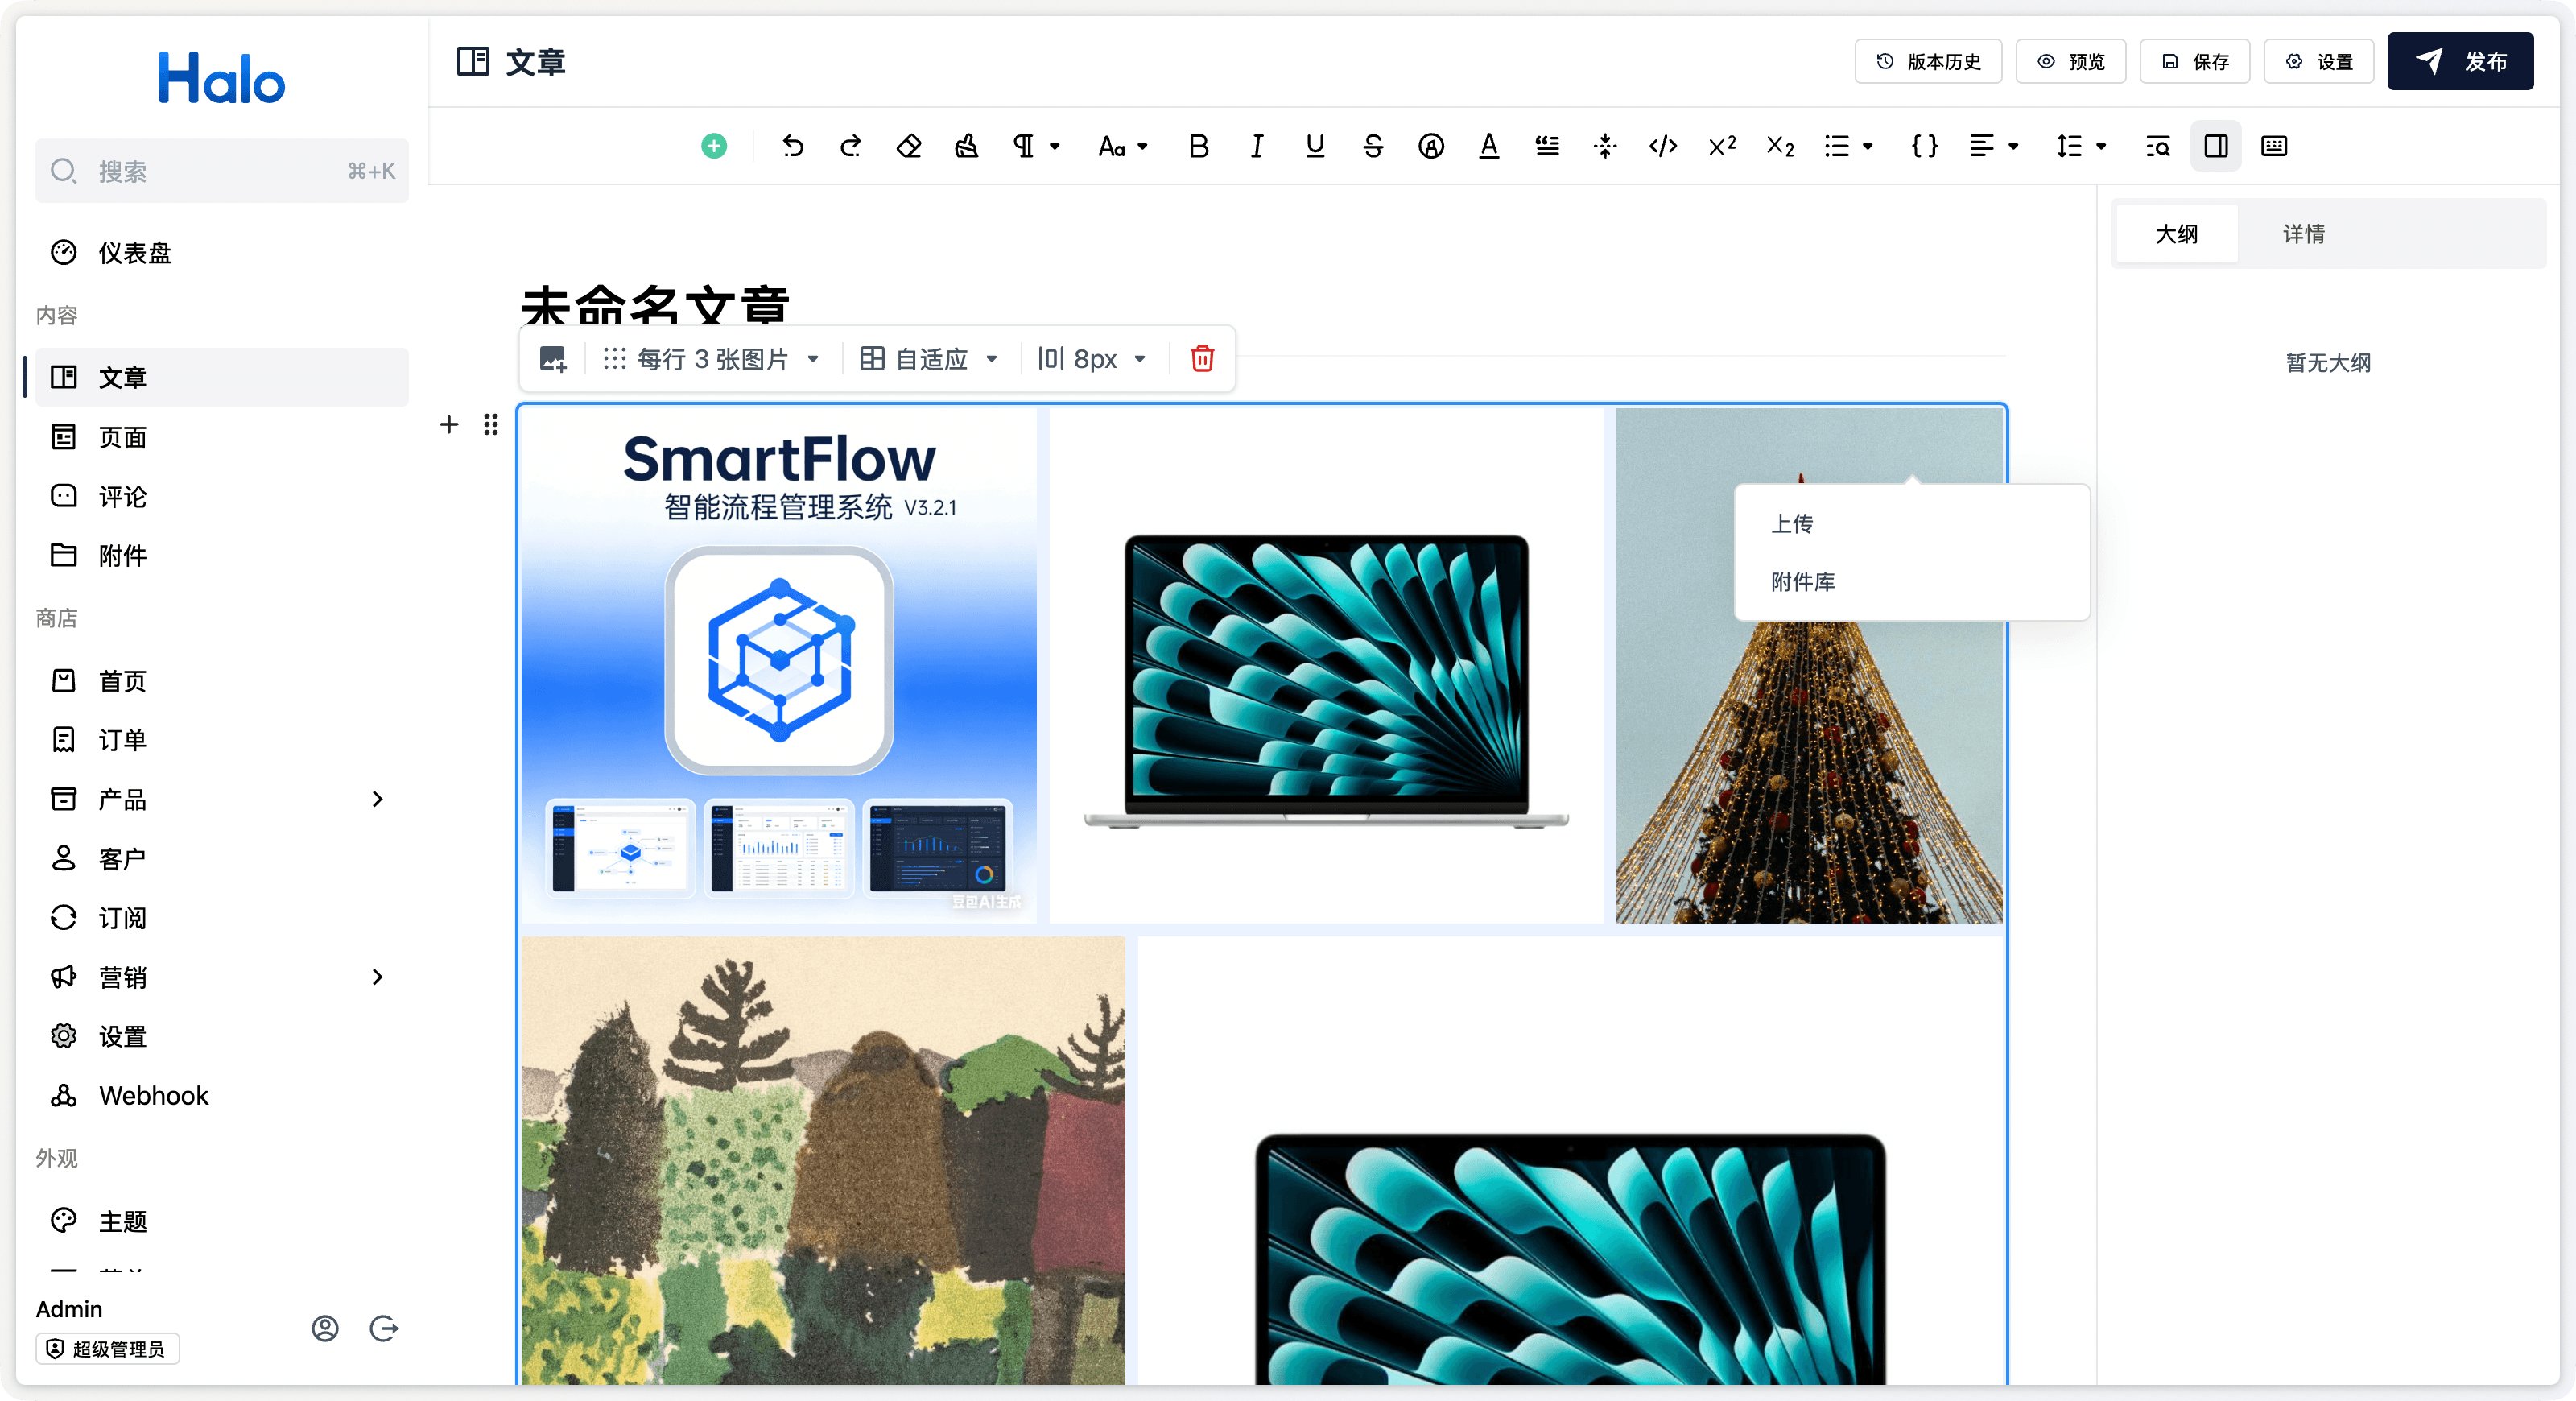Viewport: 2576px width, 1401px height.
Task: Click the inline code icon
Action: point(1662,146)
